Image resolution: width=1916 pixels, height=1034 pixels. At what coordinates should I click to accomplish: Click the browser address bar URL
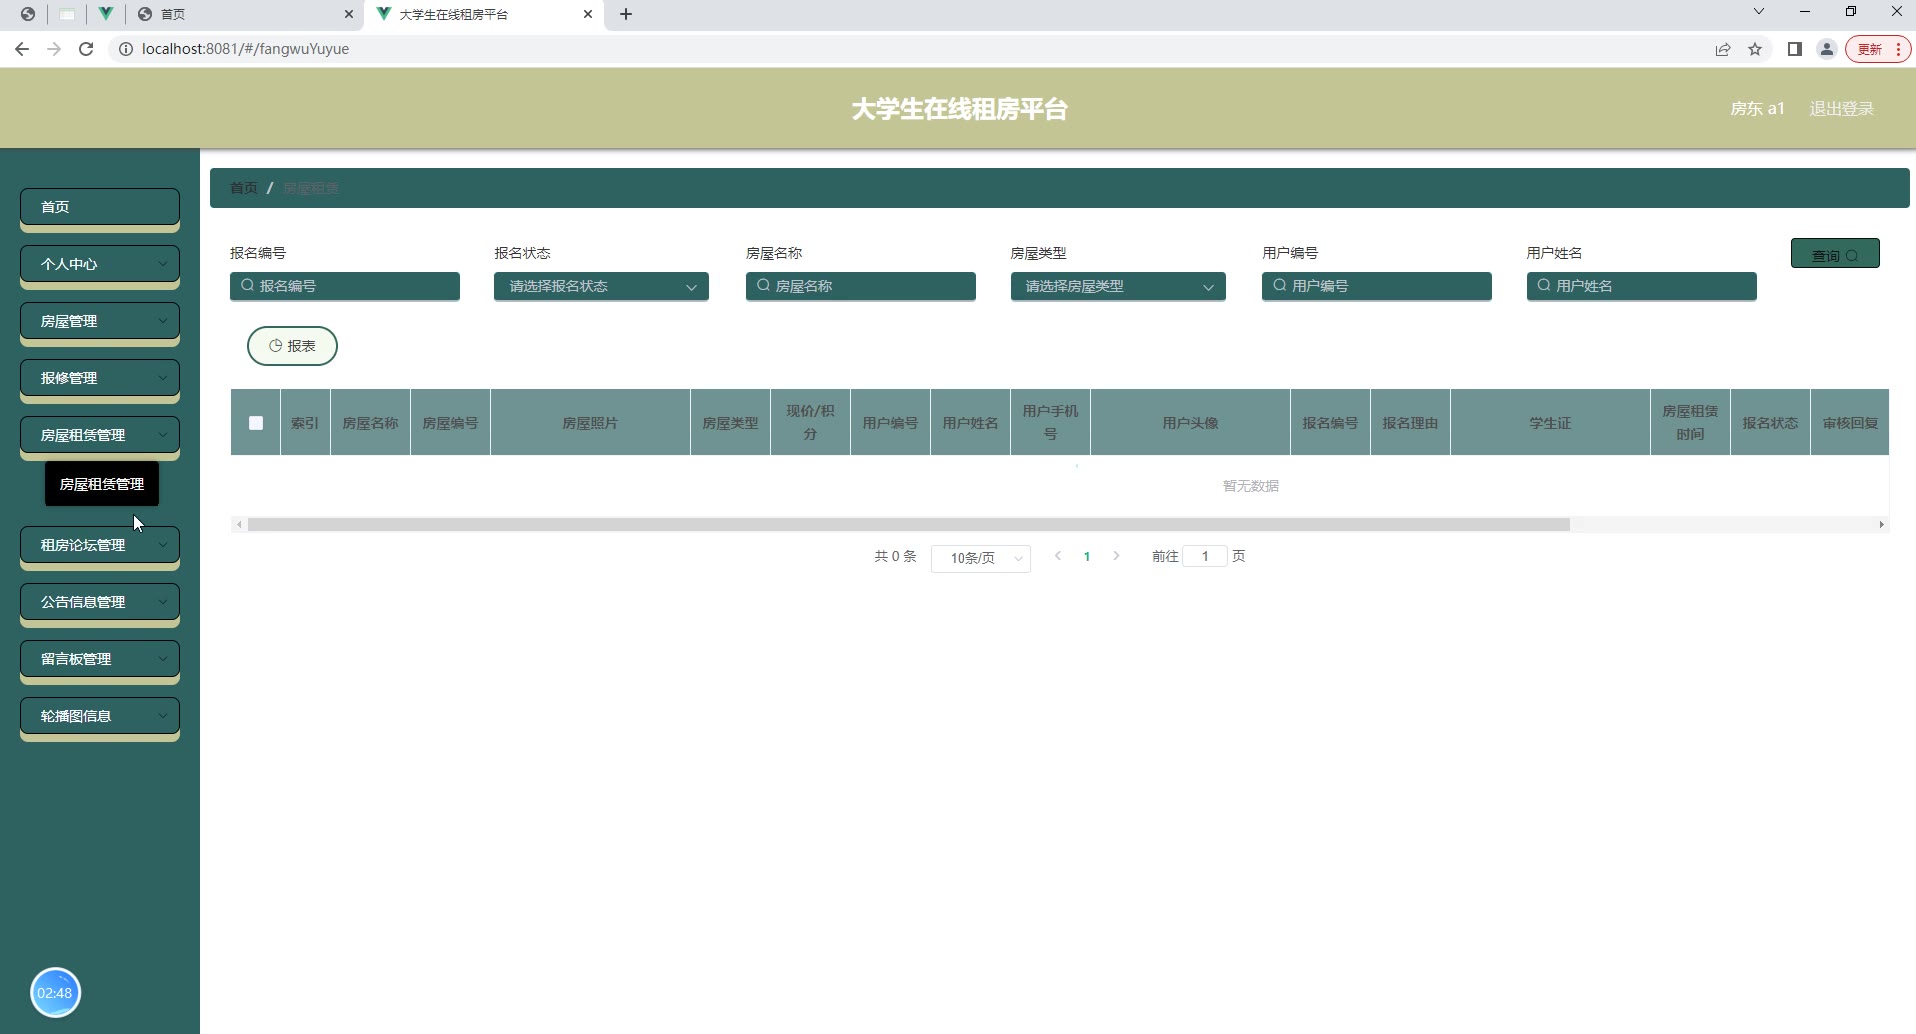coord(245,49)
